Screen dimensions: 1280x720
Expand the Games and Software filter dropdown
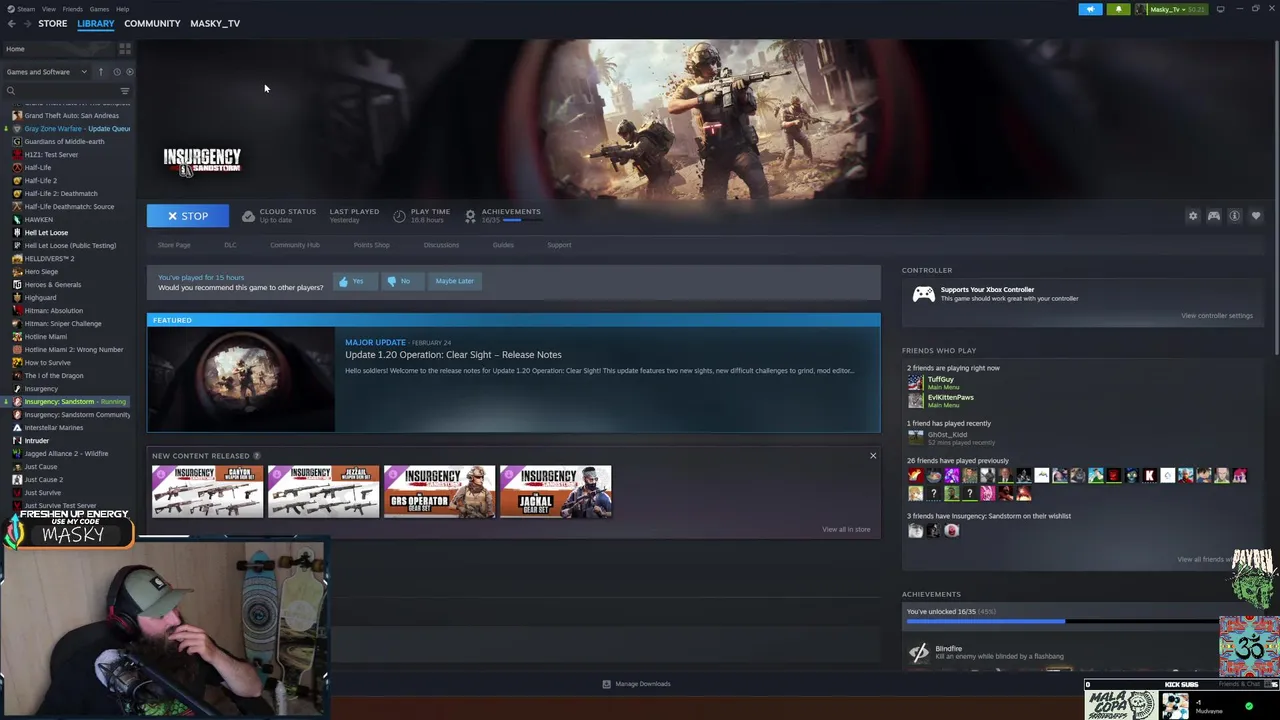click(x=46, y=72)
